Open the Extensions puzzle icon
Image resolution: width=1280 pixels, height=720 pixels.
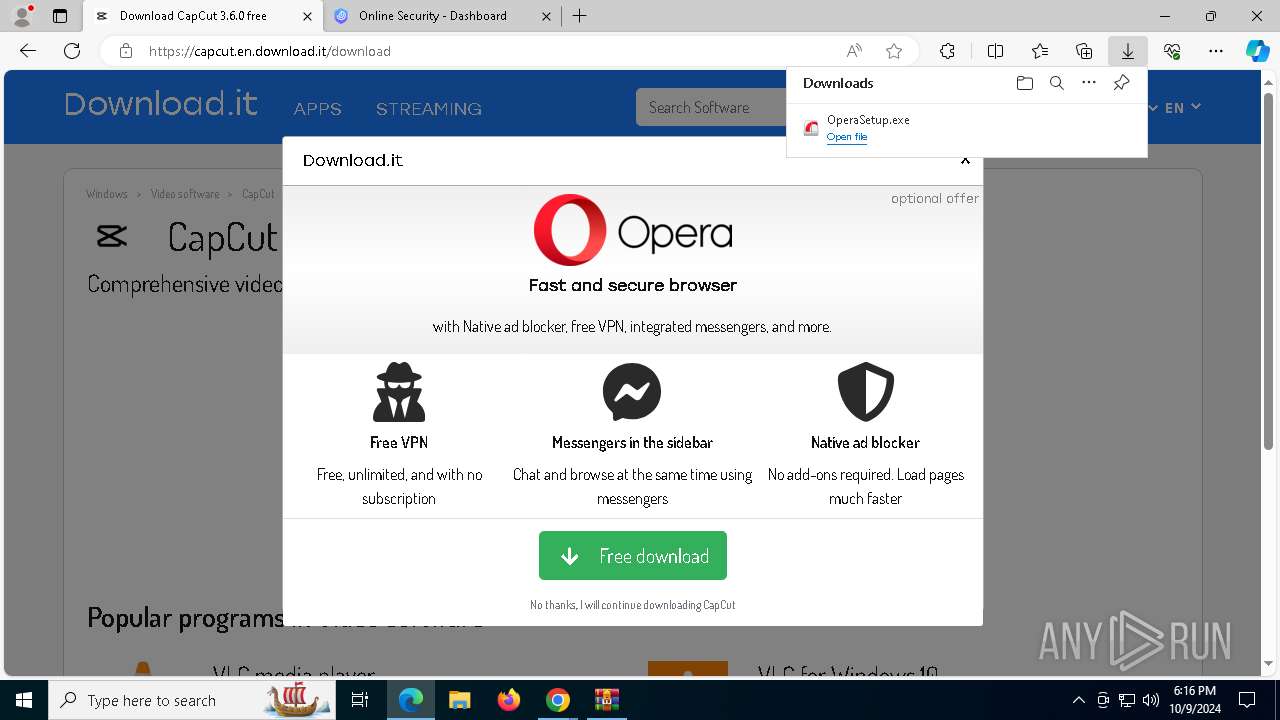(947, 51)
